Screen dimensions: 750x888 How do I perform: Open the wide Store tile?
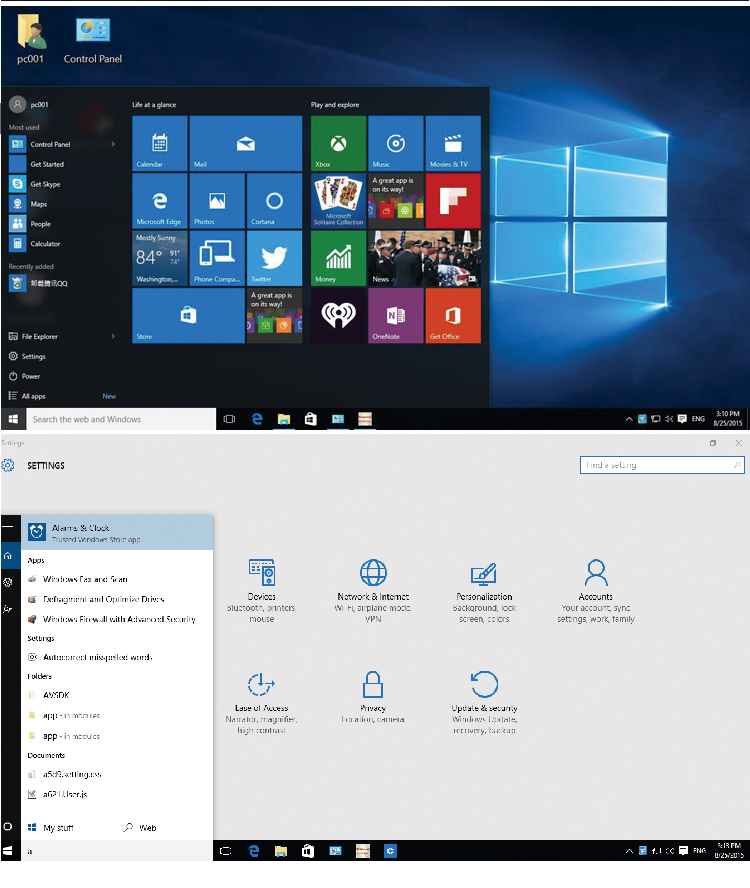[189, 315]
